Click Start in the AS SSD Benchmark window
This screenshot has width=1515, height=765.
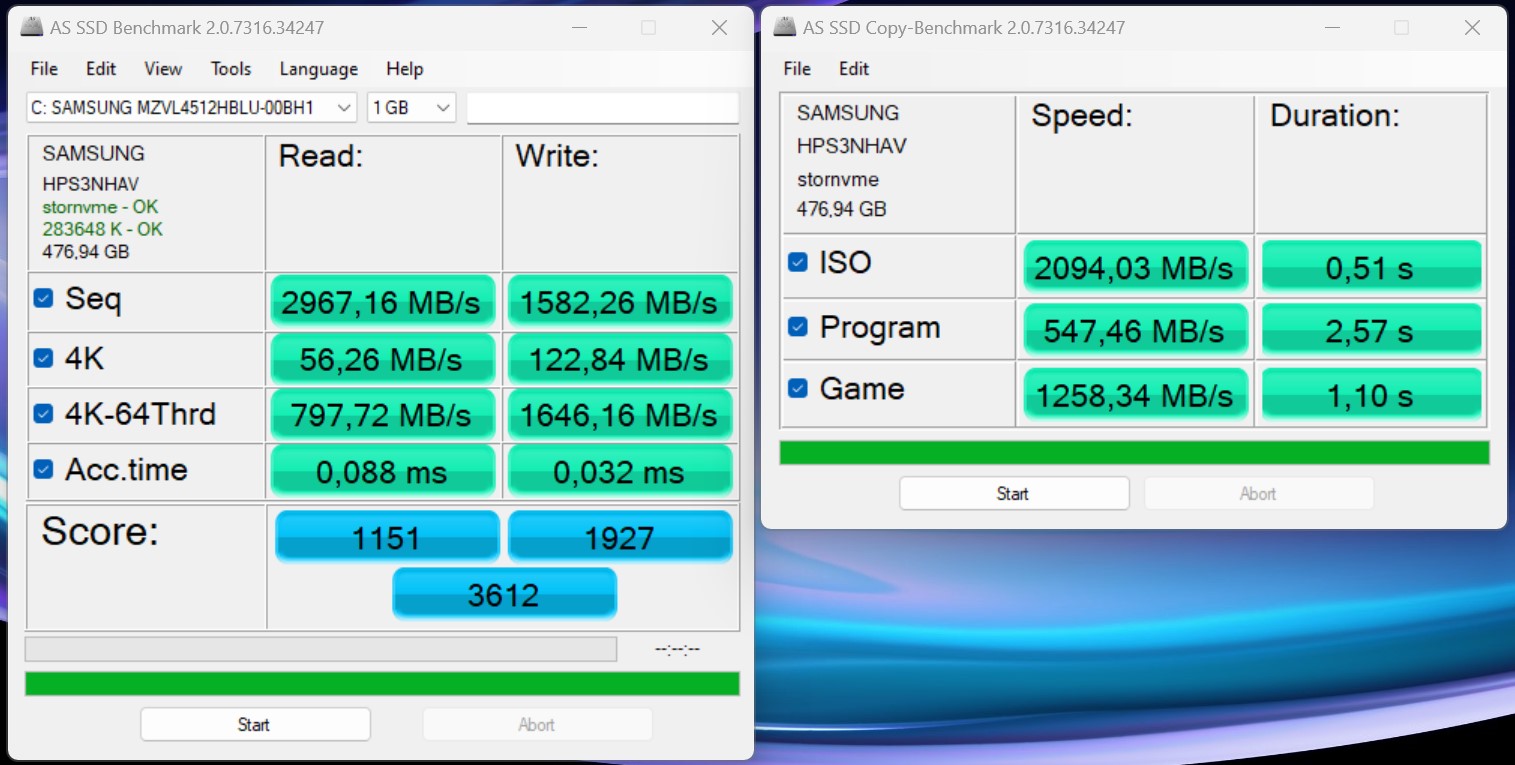point(255,724)
